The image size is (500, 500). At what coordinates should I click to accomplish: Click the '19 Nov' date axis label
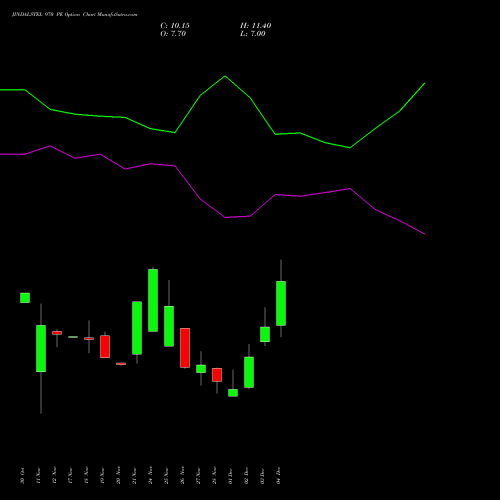pos(102,476)
